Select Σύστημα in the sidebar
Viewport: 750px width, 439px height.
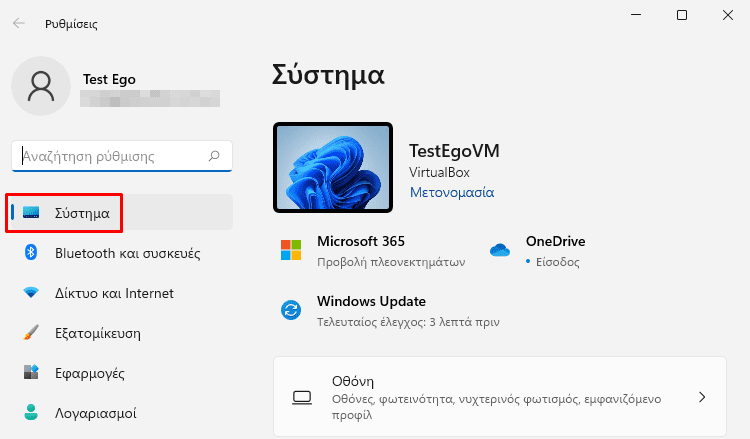(122, 212)
